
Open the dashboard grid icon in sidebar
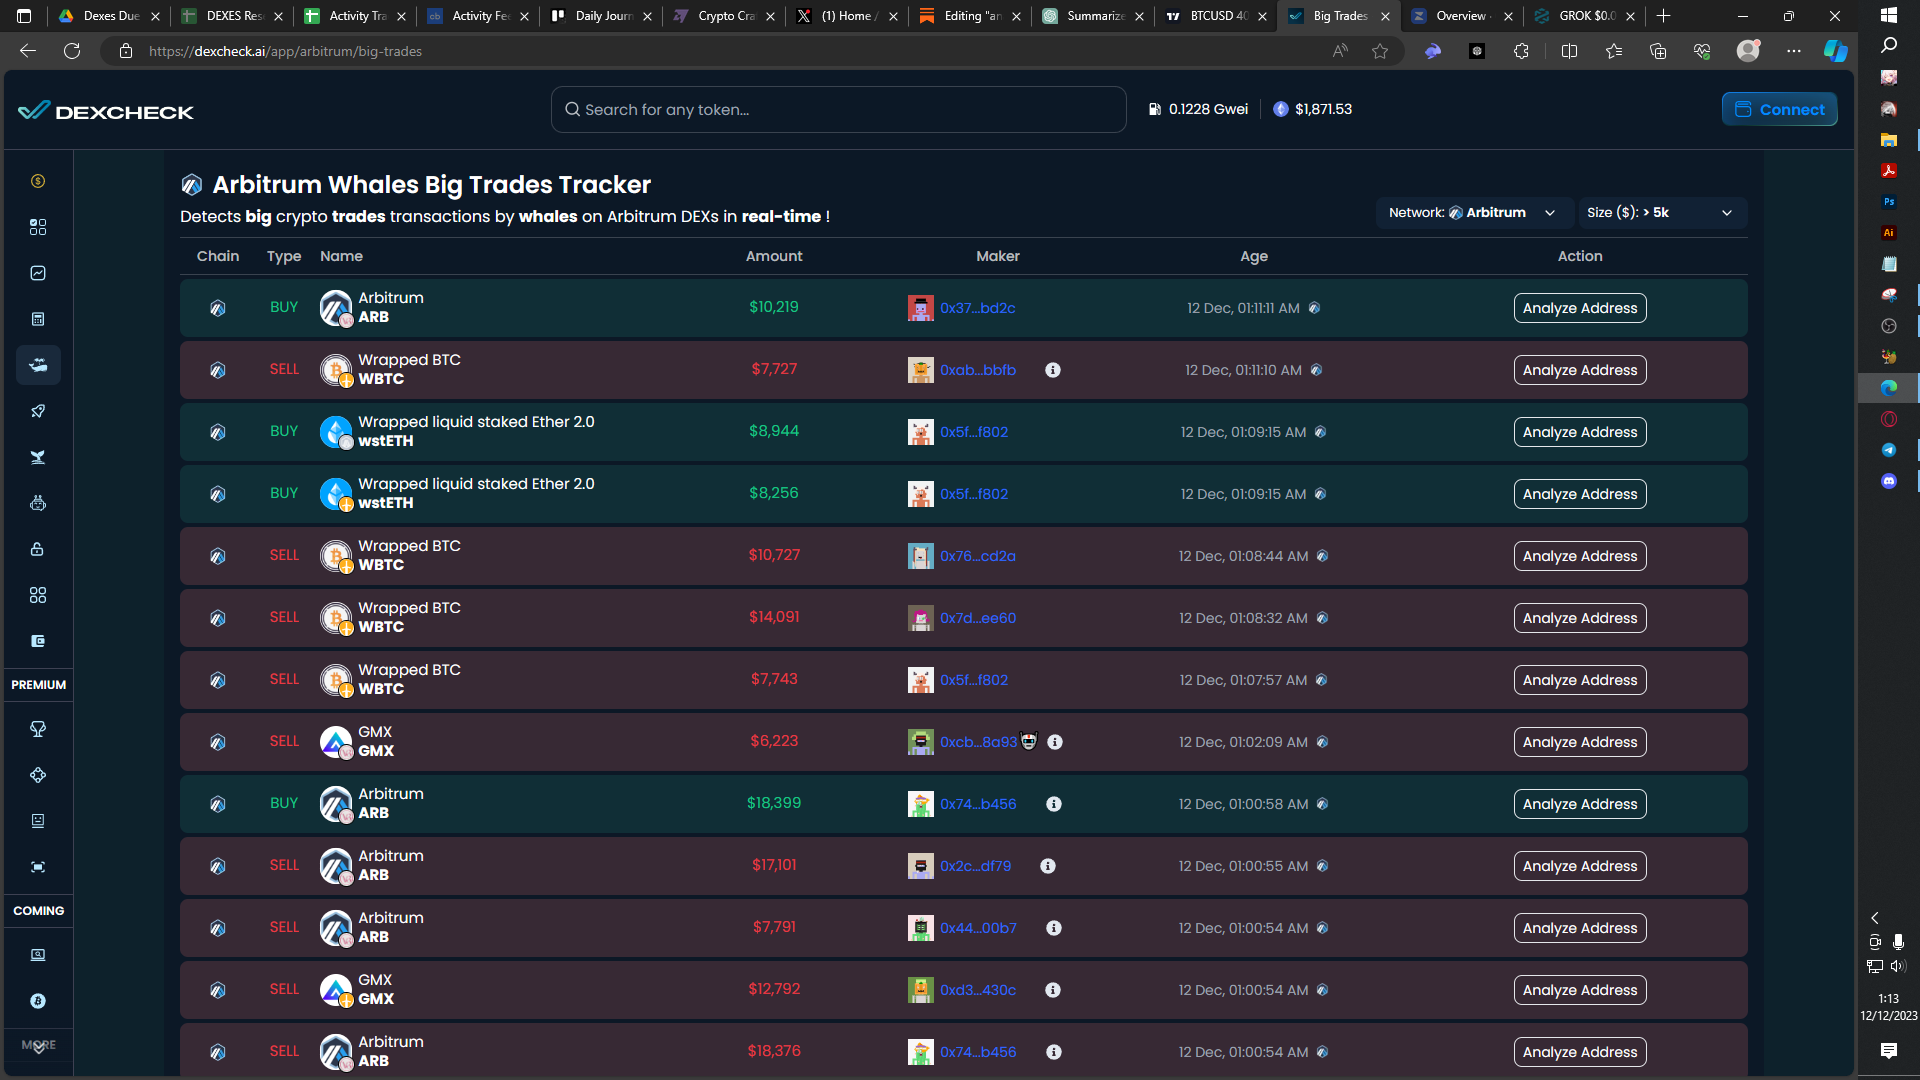(38, 227)
